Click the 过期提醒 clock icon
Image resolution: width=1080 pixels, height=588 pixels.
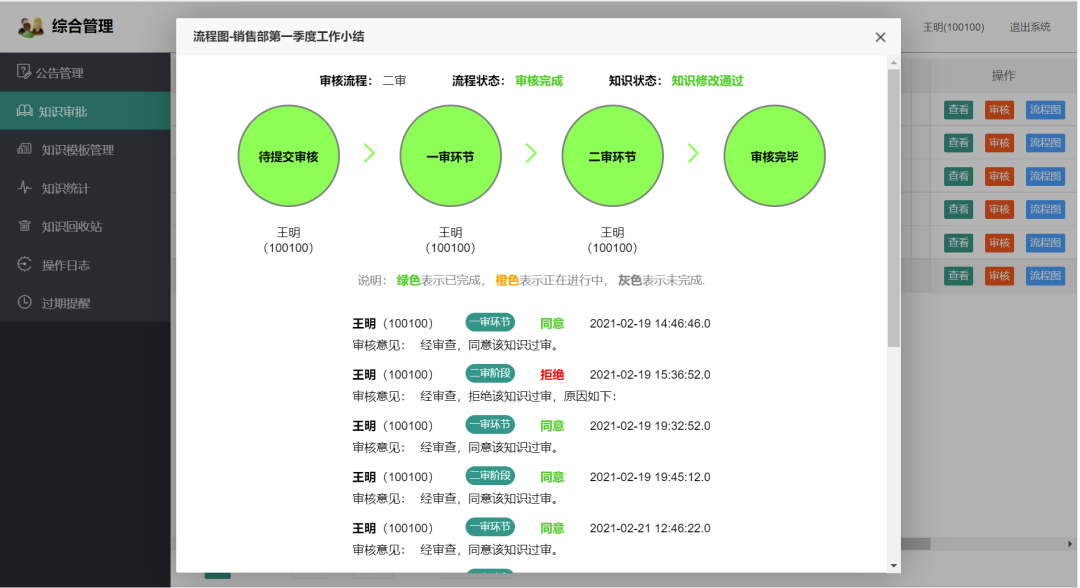pyautogui.click(x=25, y=302)
